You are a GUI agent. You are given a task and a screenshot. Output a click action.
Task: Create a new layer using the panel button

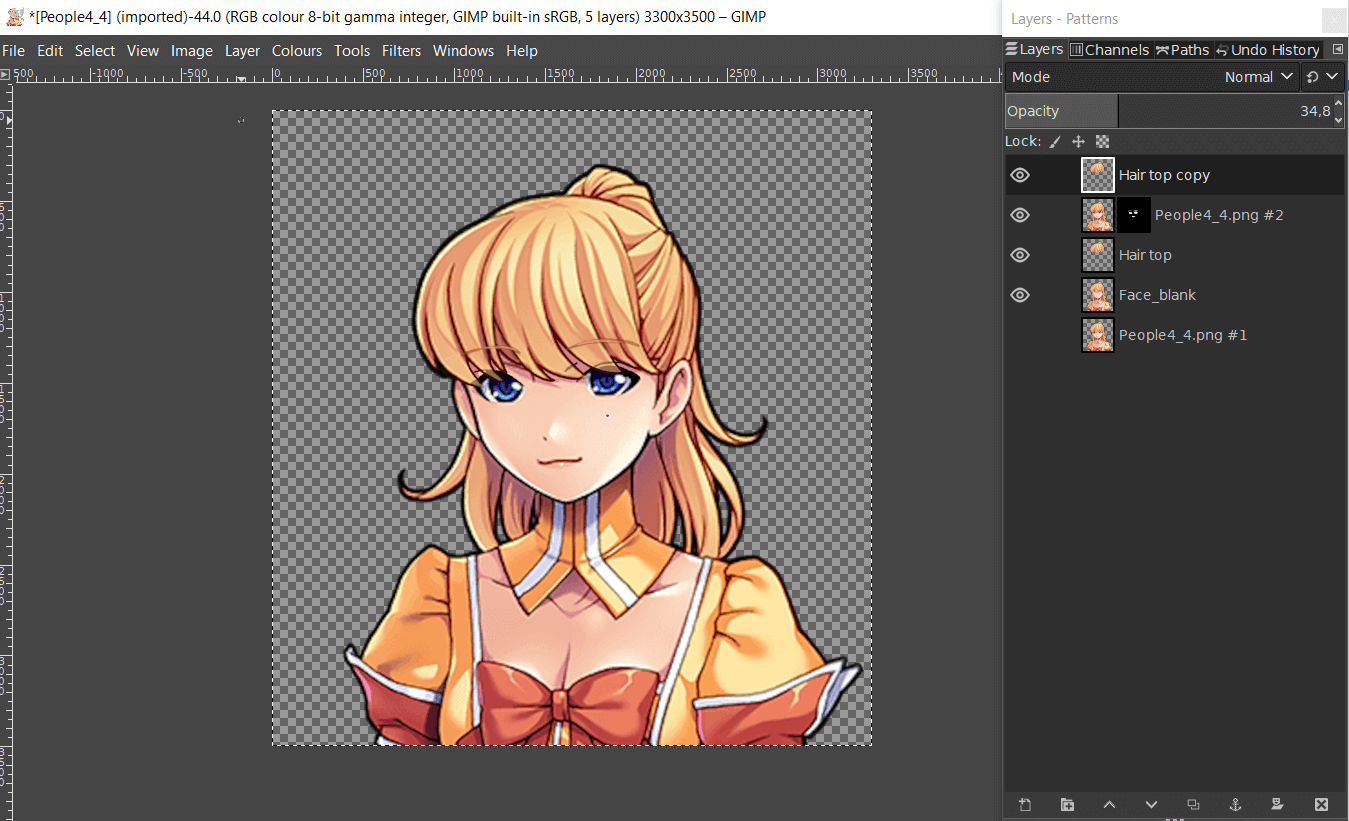[x=1025, y=804]
